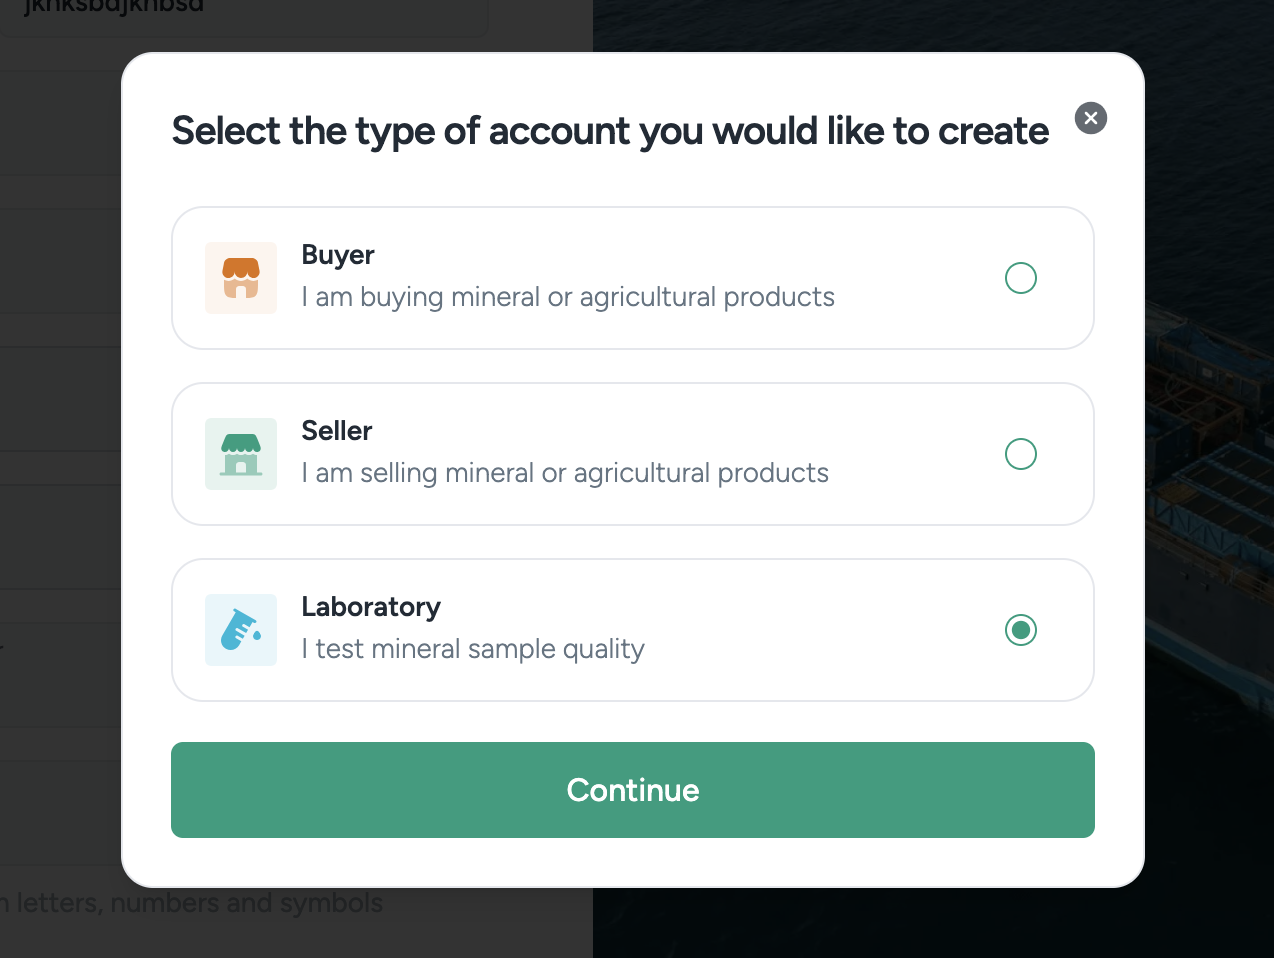
Task: Click the "Laboratory" option title
Action: (x=371, y=607)
